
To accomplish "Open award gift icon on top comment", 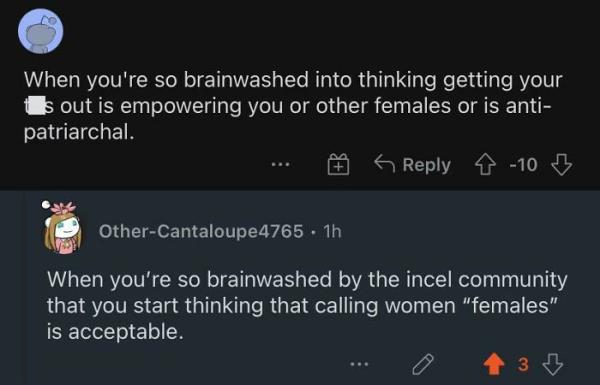I will [338, 165].
